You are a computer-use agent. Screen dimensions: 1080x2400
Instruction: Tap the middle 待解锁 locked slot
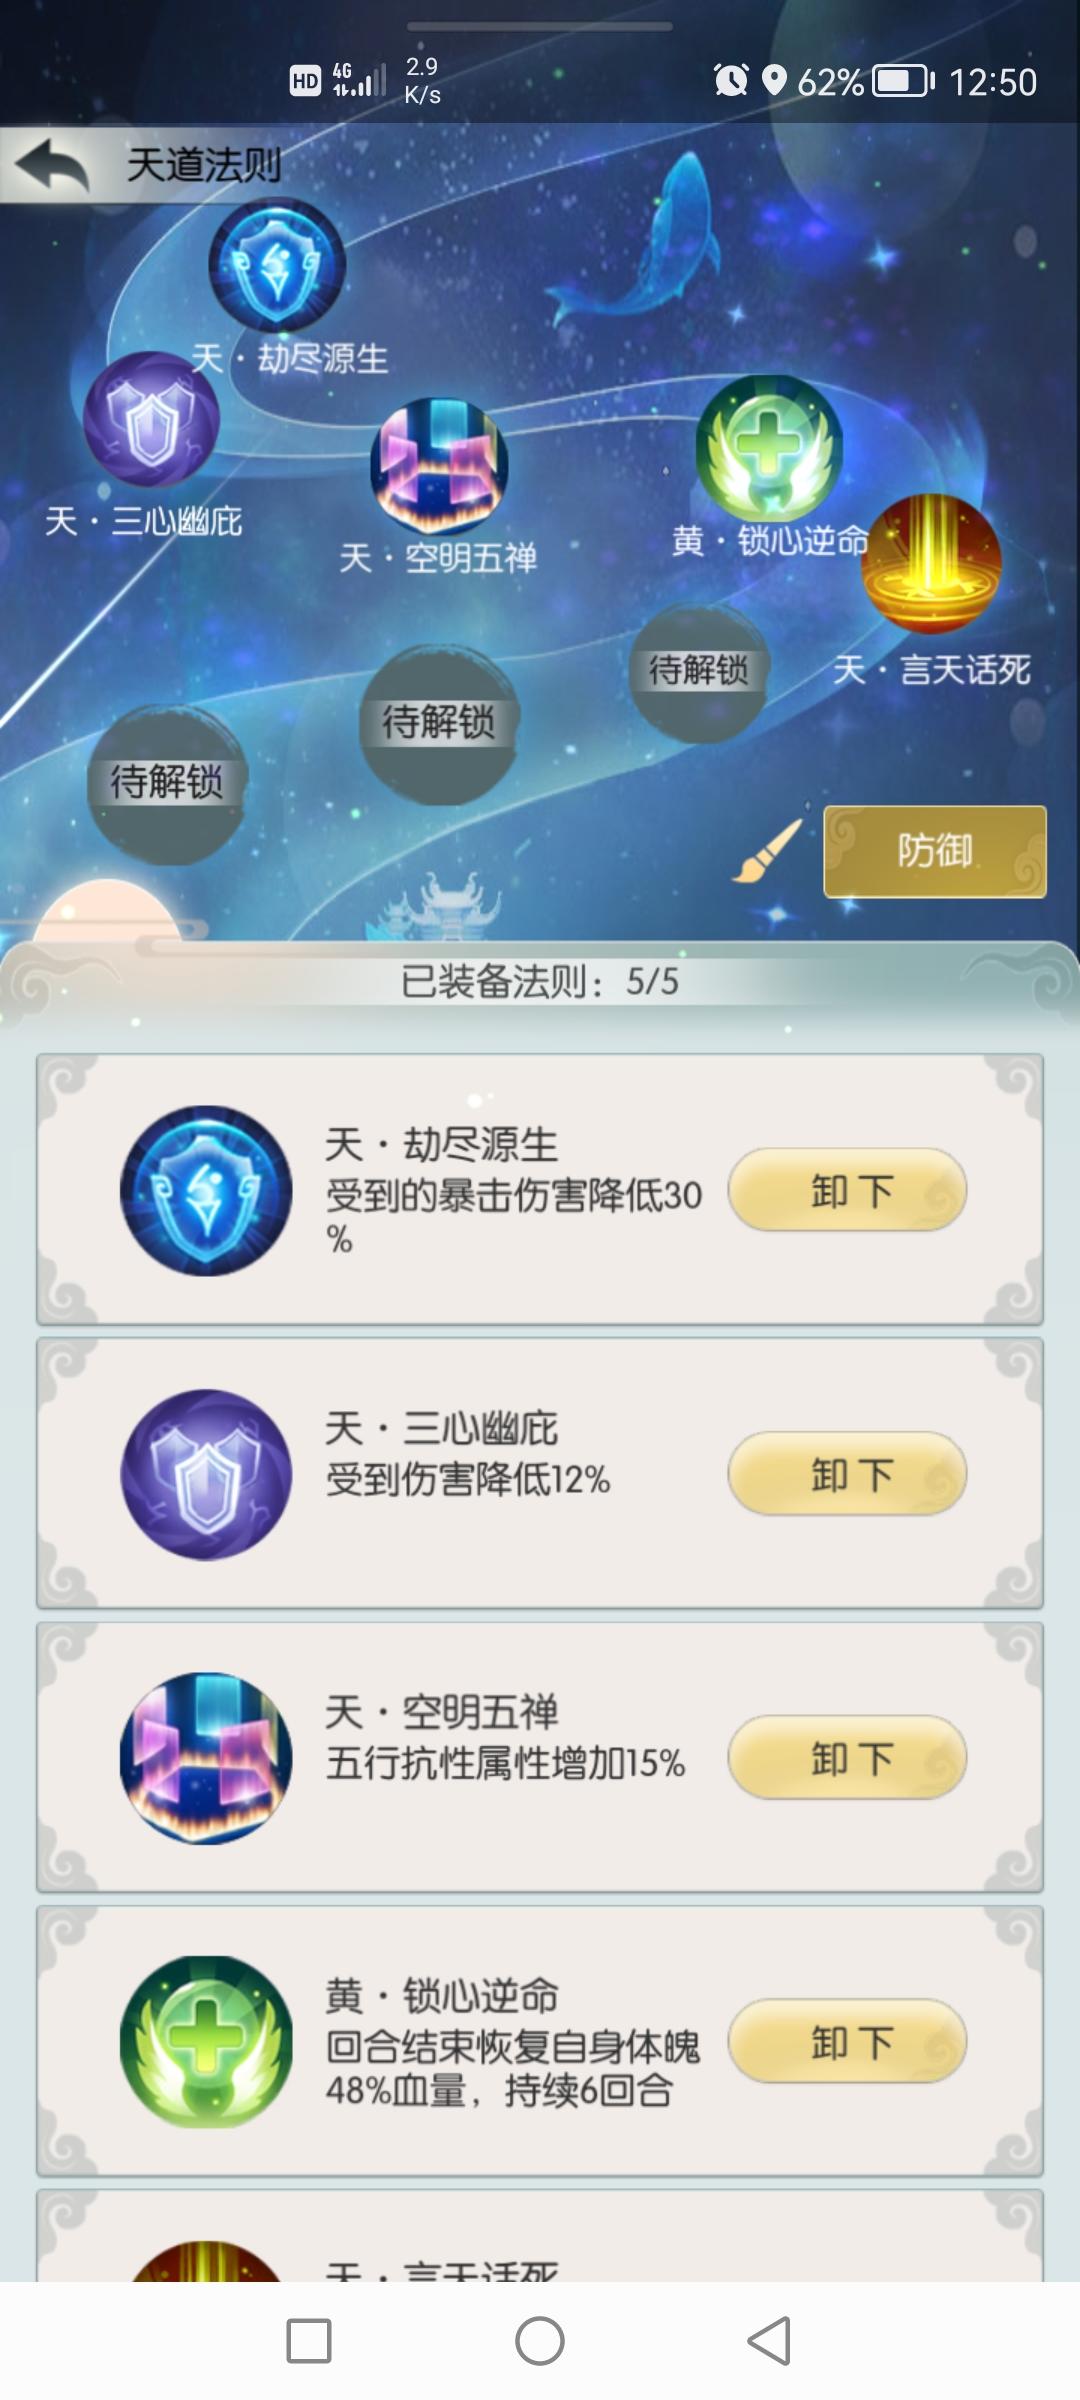coord(439,725)
